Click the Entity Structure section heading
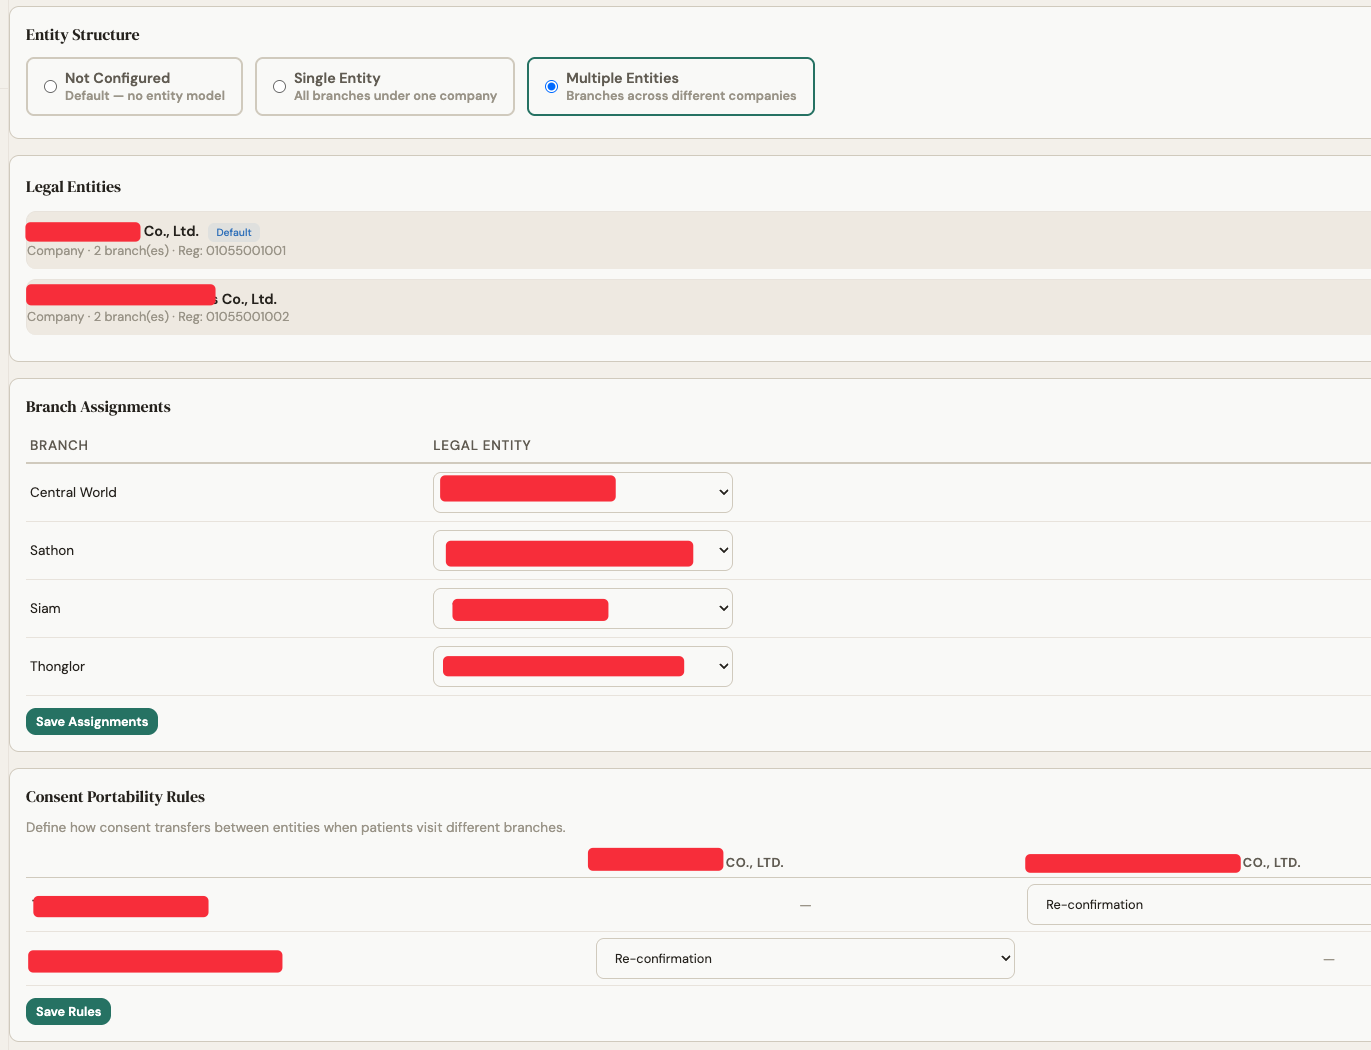Screen dimensions: 1371x1050 pos(82,35)
